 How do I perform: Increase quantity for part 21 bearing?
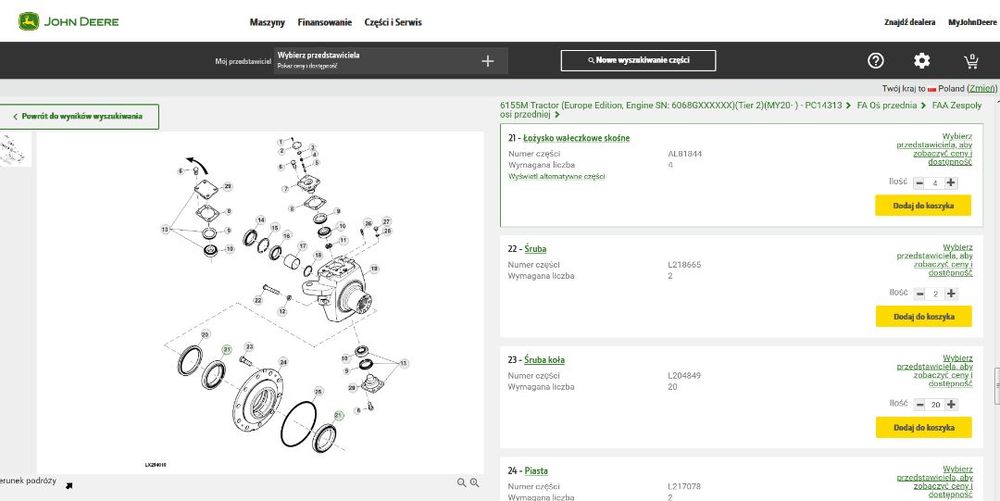click(x=951, y=183)
